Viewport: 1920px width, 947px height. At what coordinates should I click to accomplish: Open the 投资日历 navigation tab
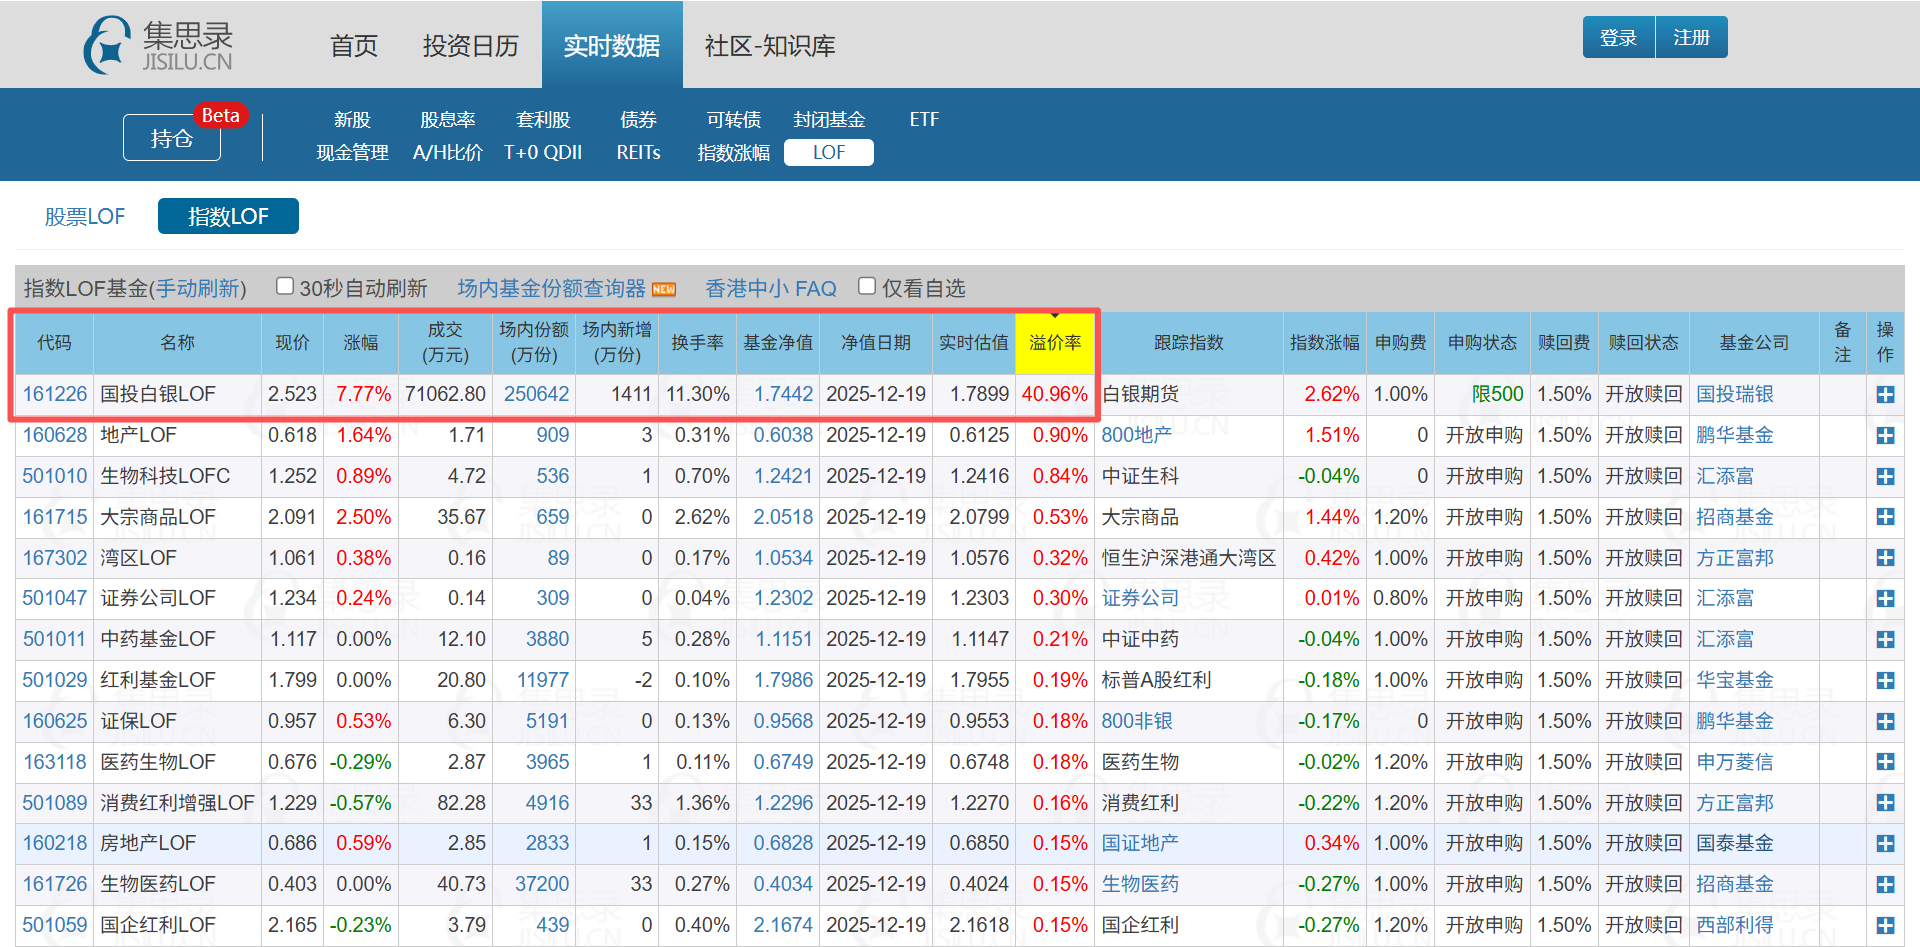[x=471, y=46]
